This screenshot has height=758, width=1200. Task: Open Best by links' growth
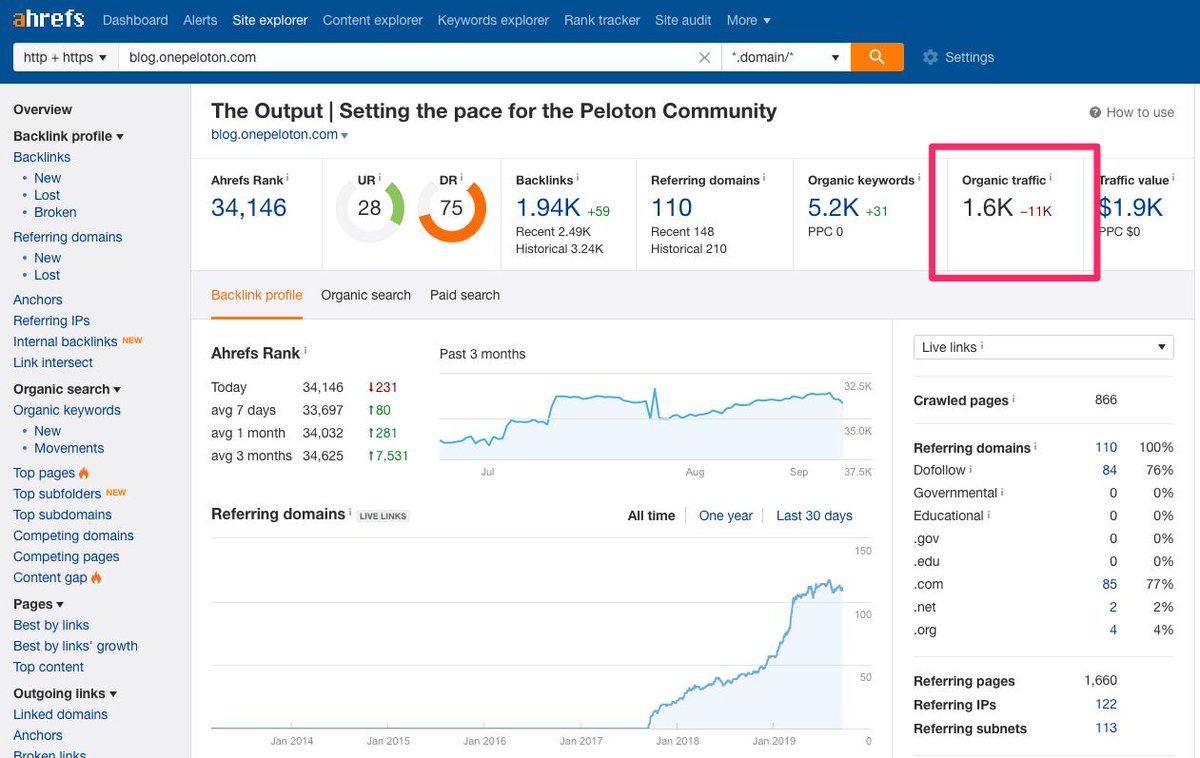coord(75,646)
